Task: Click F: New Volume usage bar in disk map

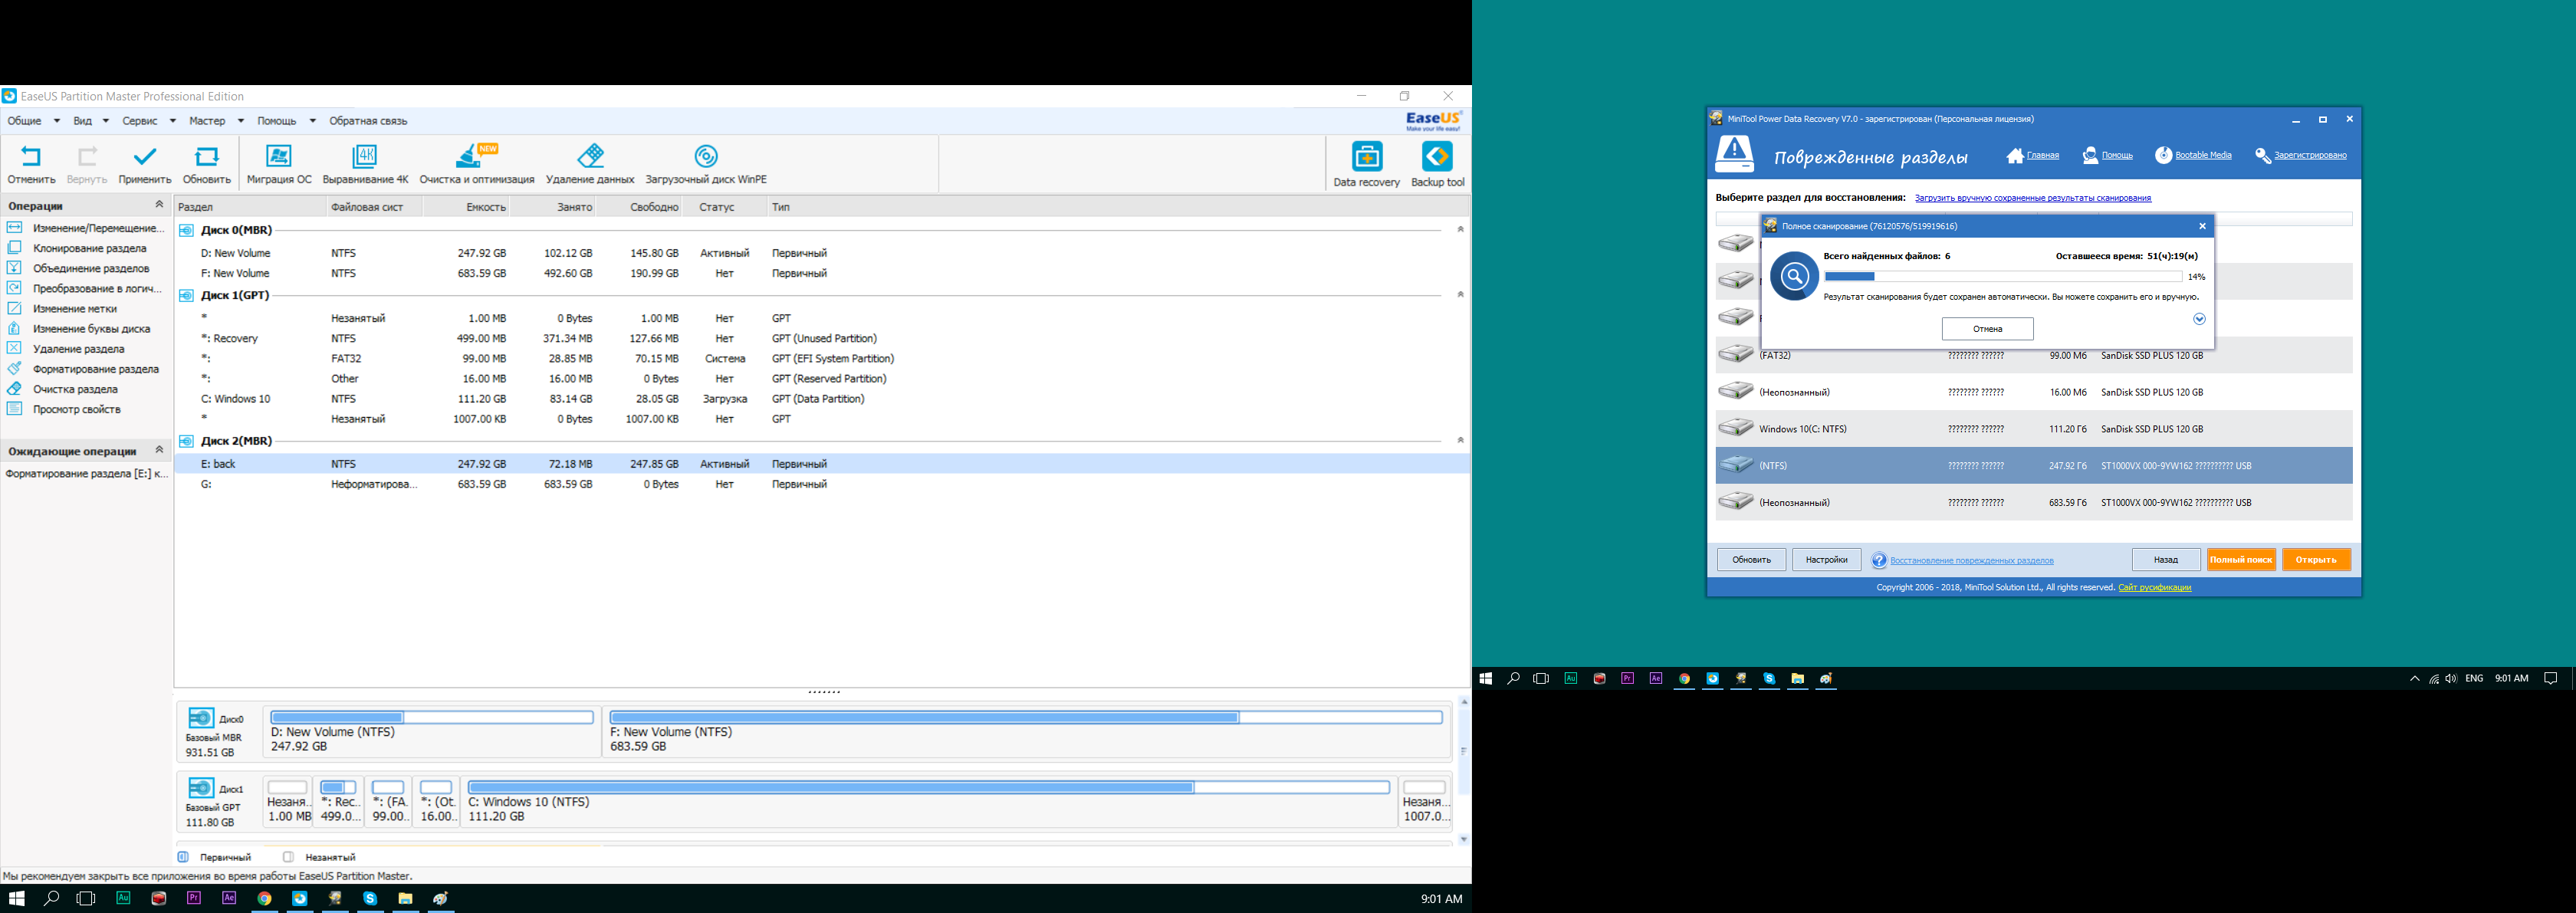Action: (1026, 717)
